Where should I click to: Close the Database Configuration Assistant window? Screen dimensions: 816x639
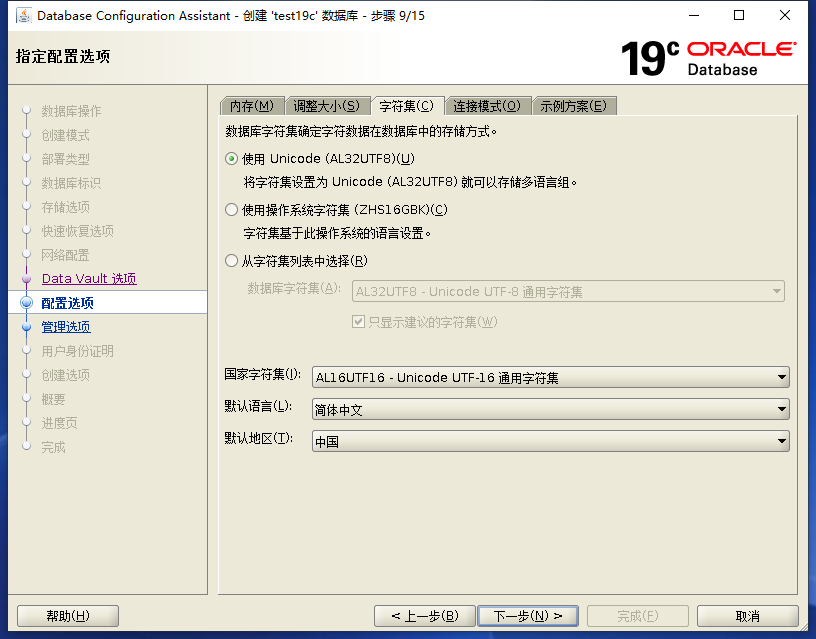(x=785, y=16)
